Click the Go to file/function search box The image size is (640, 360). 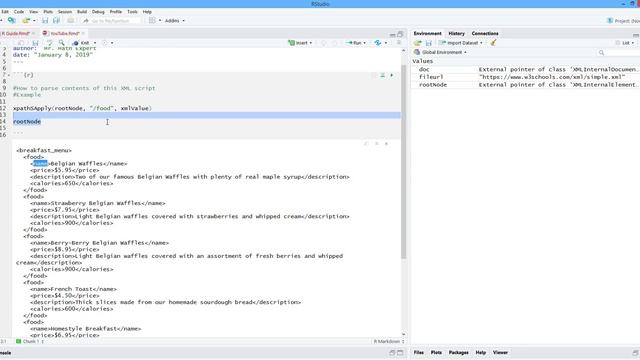[x=111, y=20]
